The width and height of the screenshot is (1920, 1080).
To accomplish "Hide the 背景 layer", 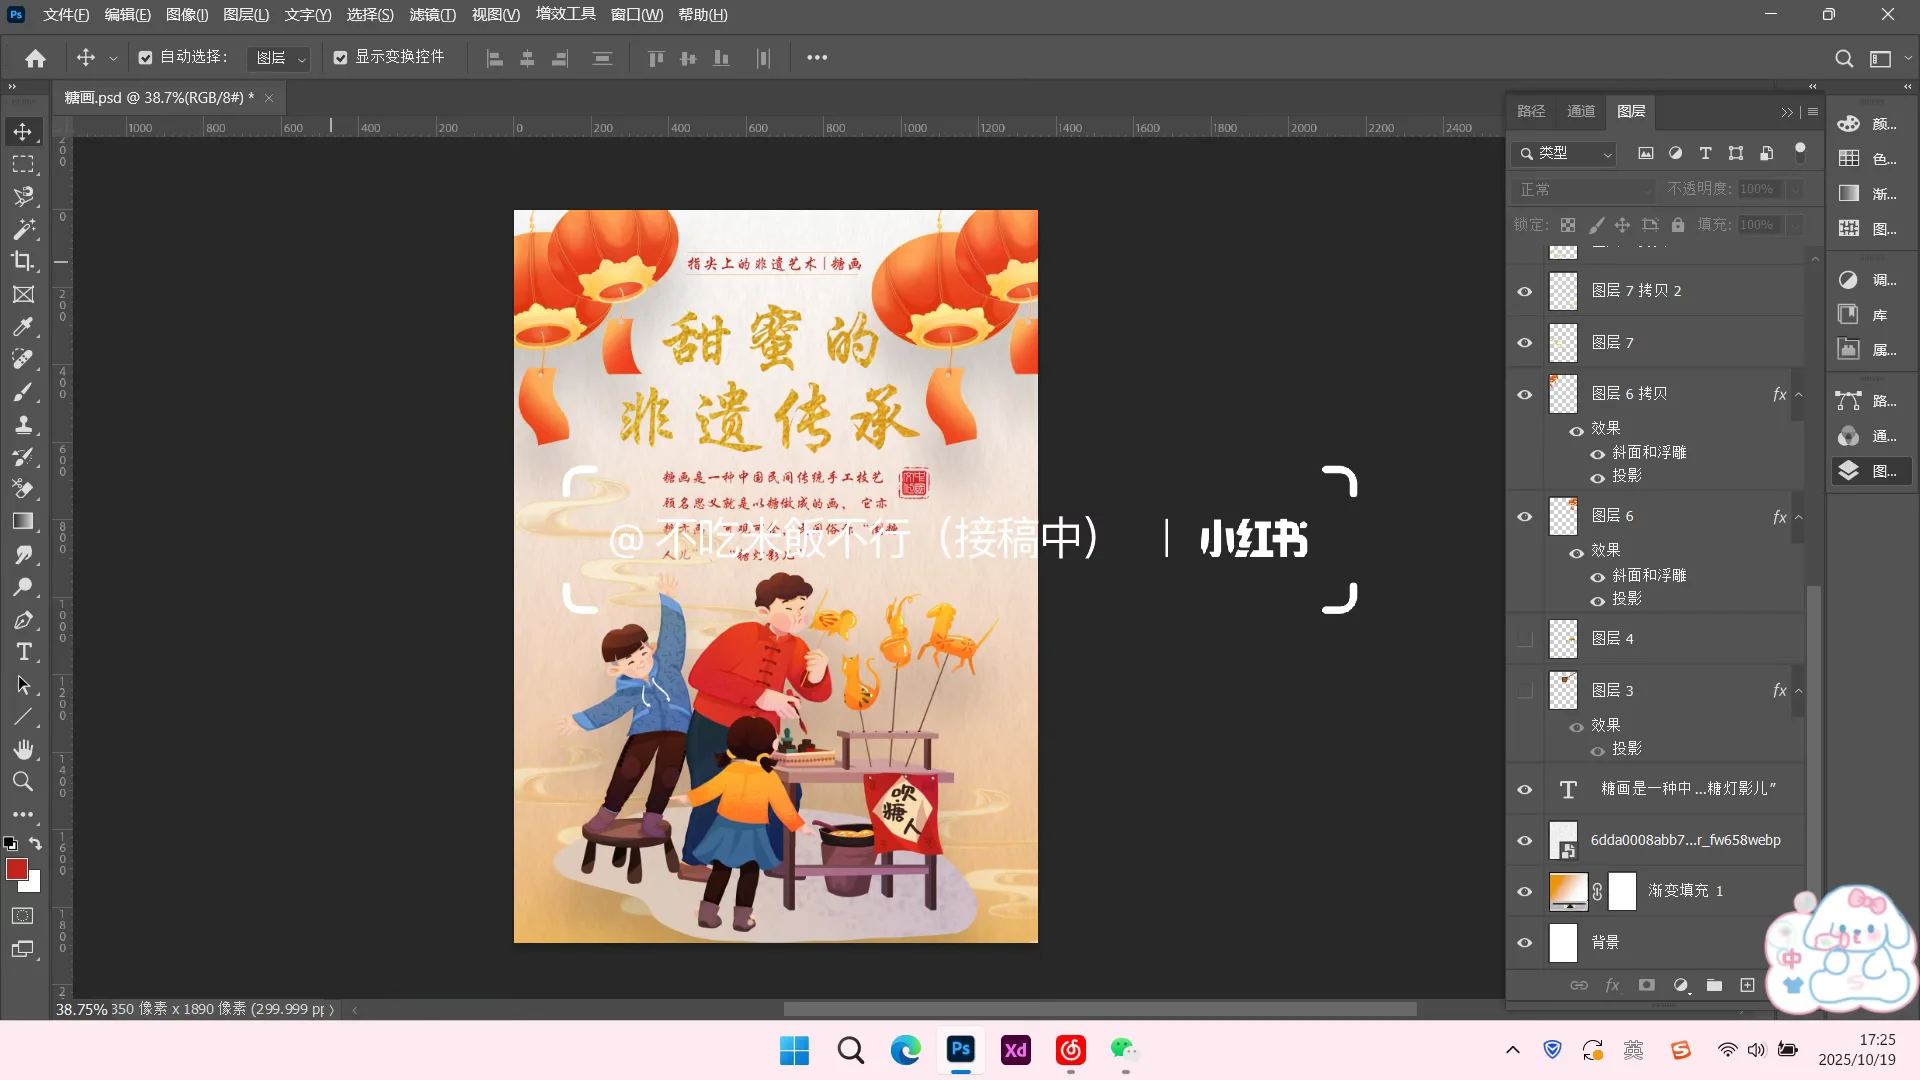I will tap(1524, 942).
